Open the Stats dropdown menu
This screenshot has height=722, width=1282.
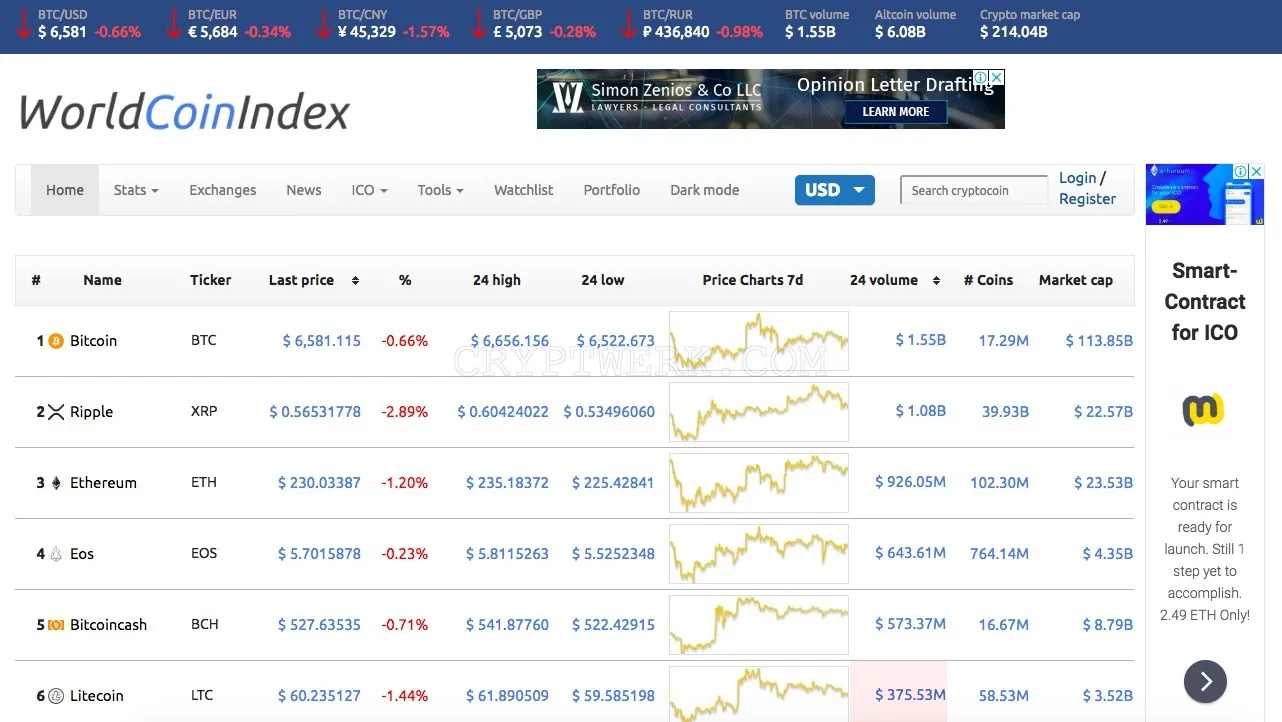click(x=136, y=190)
